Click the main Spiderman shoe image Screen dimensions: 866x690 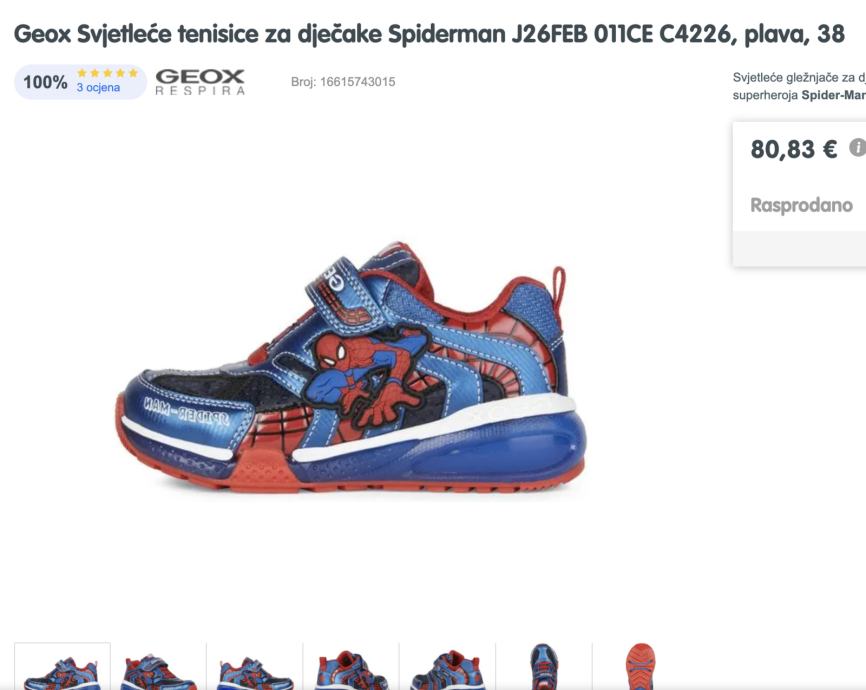pos(351,367)
